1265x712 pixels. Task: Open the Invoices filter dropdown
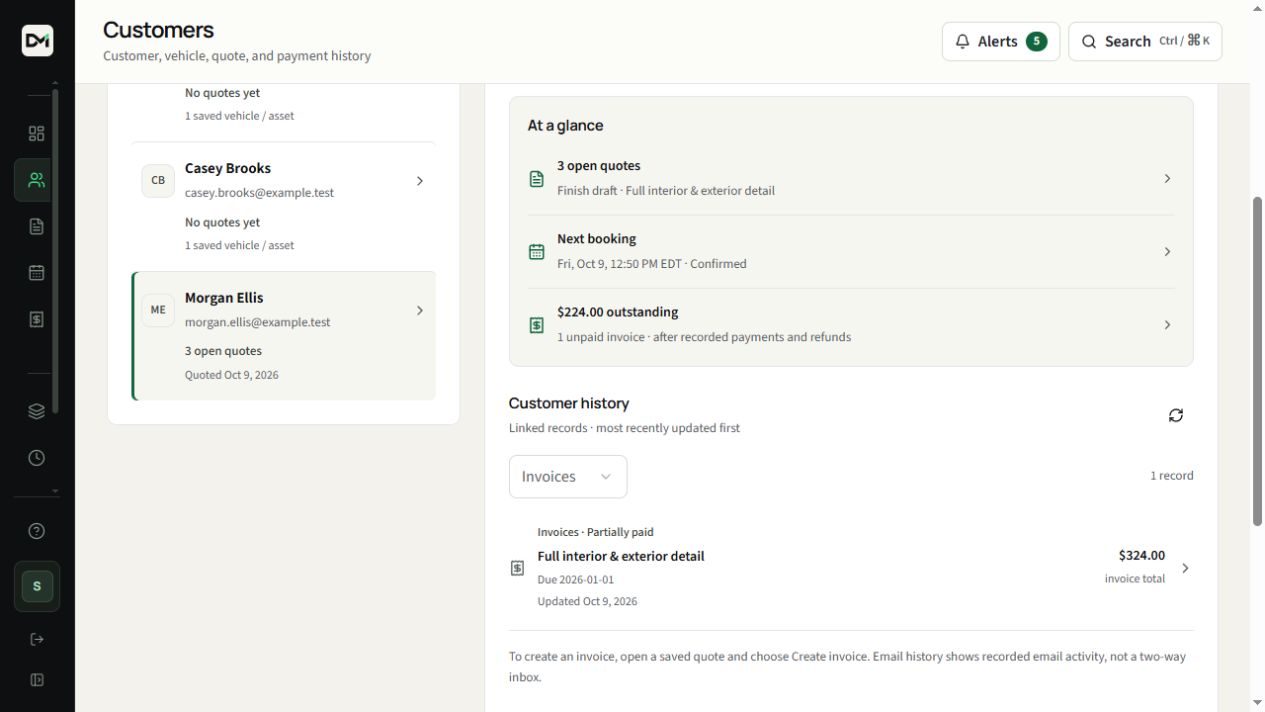pos(568,477)
